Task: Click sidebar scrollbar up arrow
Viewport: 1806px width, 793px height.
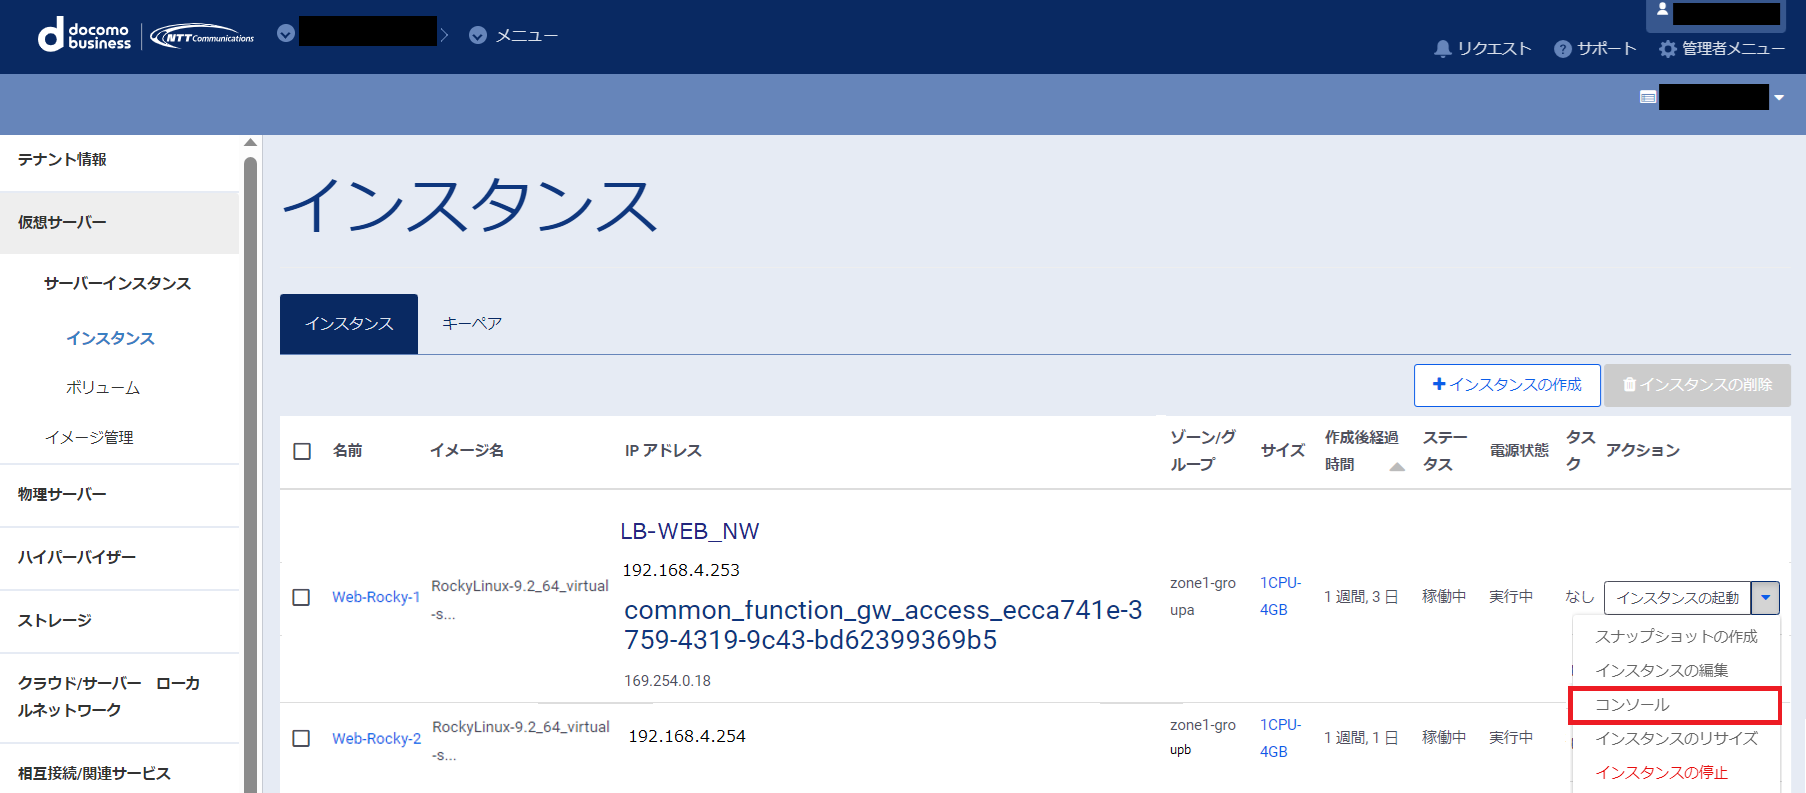Action: coord(250,143)
